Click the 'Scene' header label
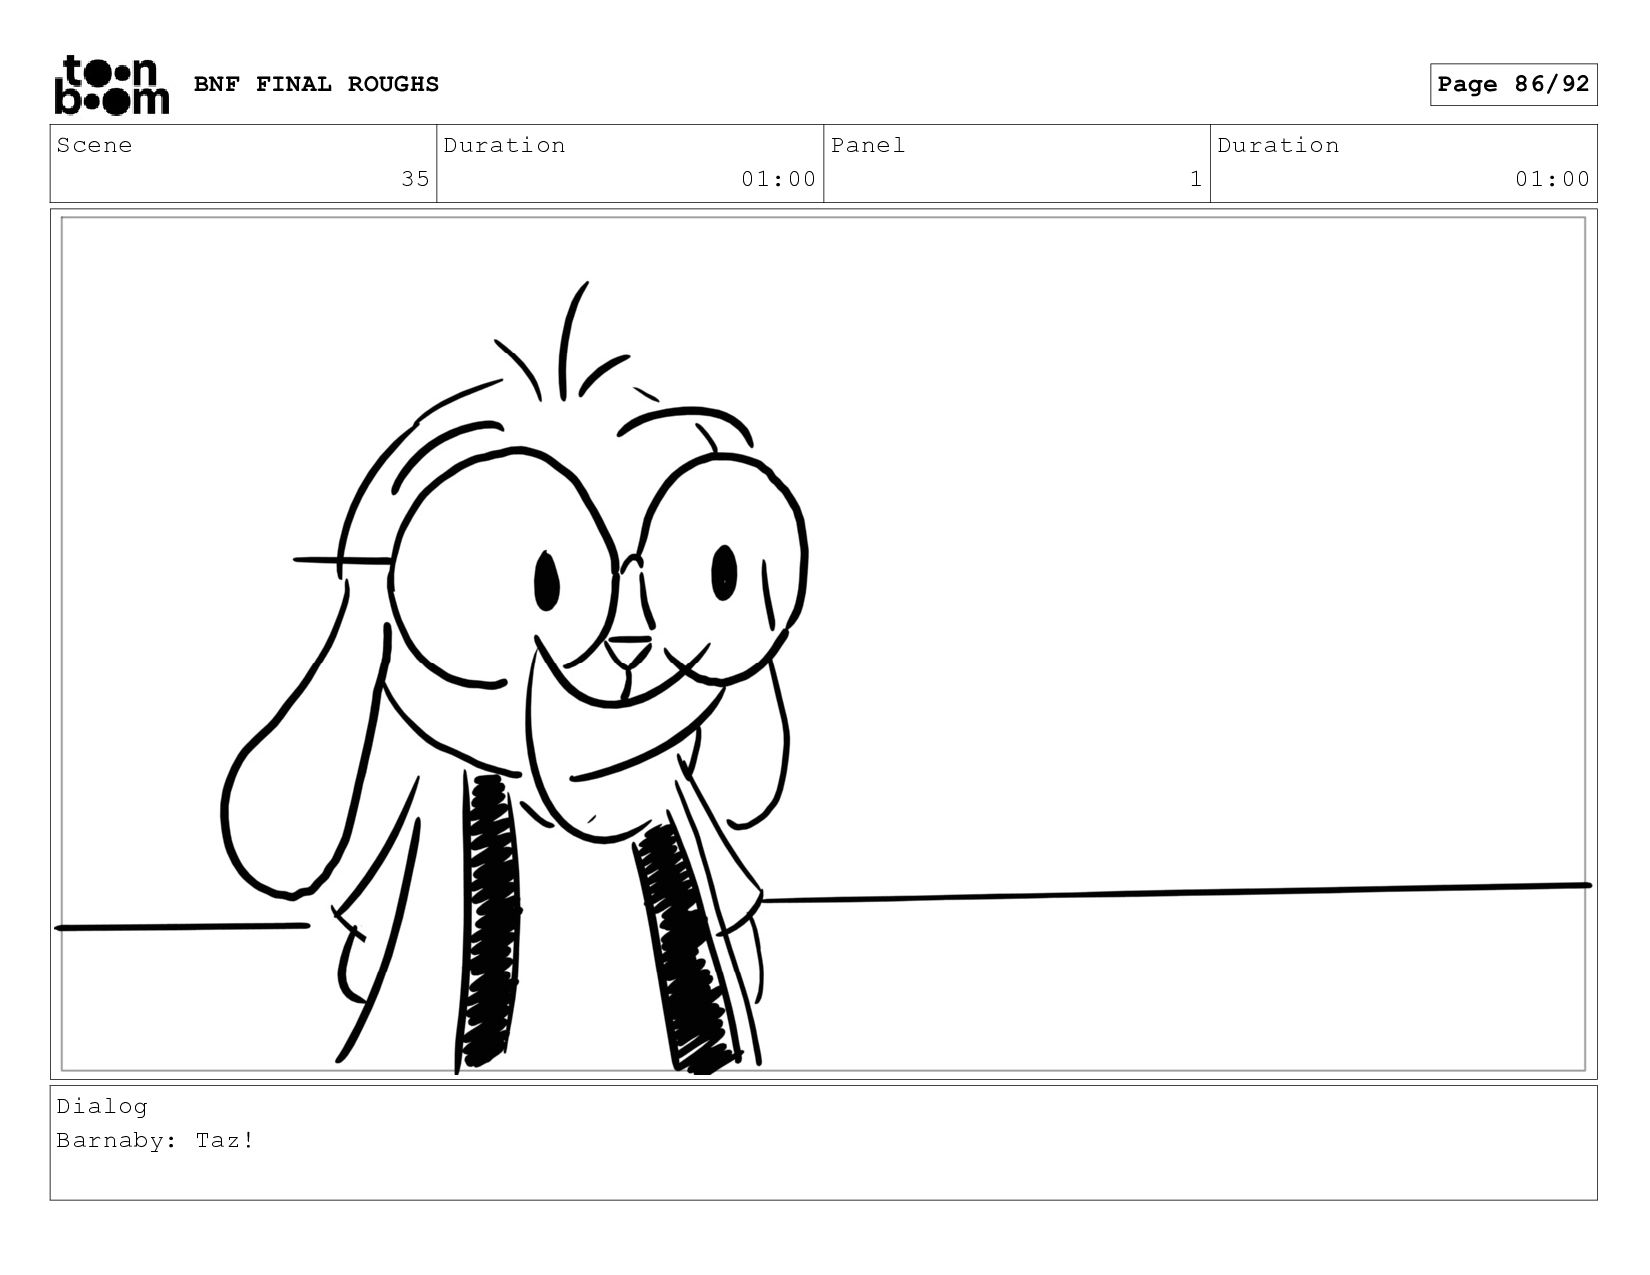 pyautogui.click(x=94, y=145)
